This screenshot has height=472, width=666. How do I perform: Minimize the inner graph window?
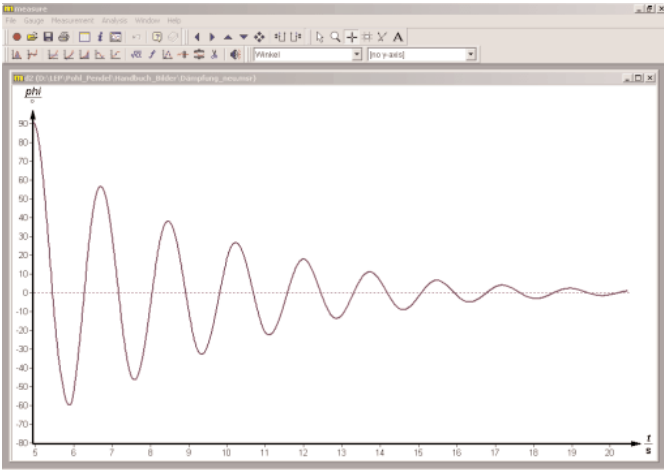[x=627, y=78]
